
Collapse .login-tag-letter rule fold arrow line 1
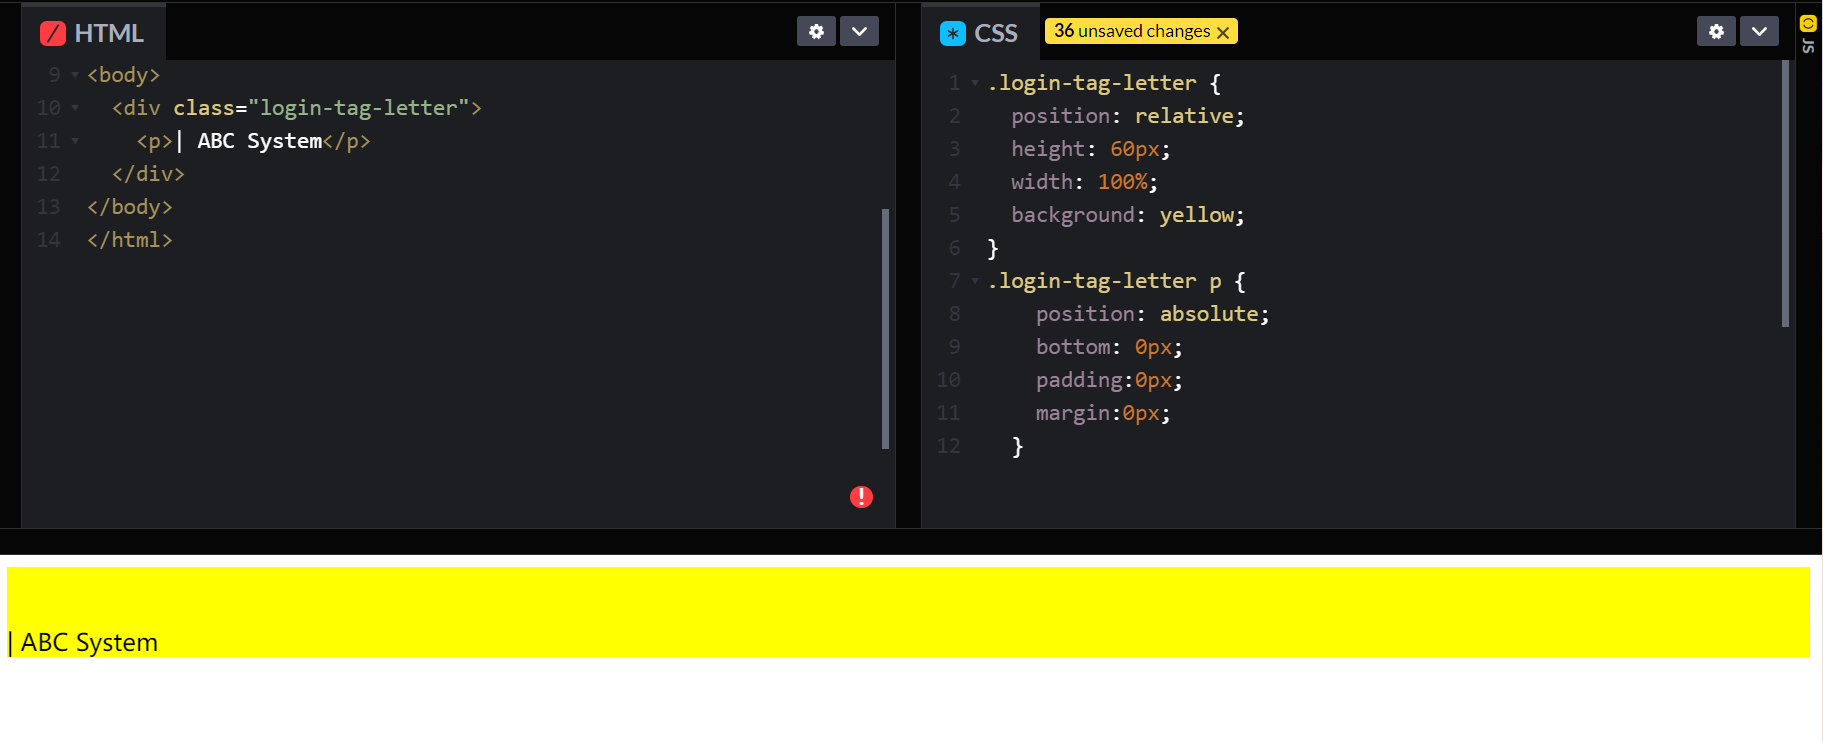pyautogui.click(x=975, y=83)
